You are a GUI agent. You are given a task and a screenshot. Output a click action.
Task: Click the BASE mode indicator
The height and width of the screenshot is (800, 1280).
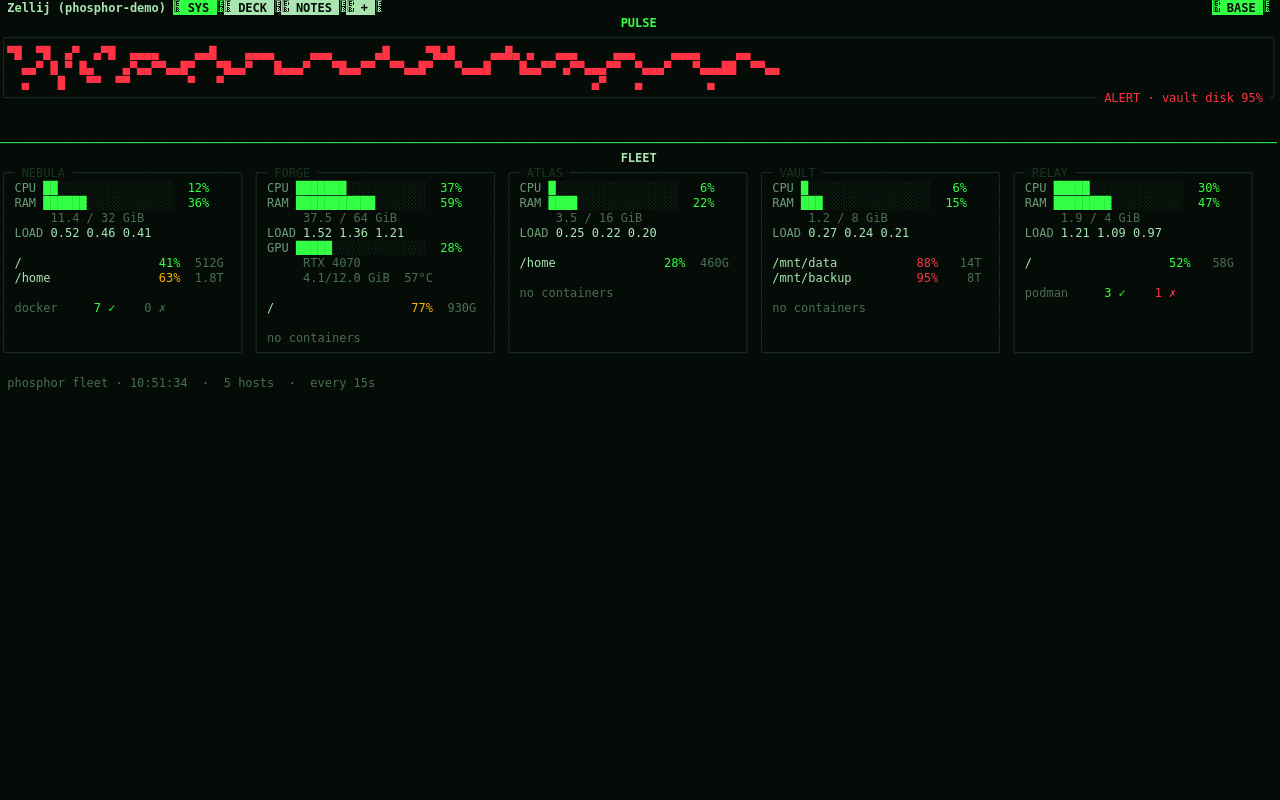1241,8
